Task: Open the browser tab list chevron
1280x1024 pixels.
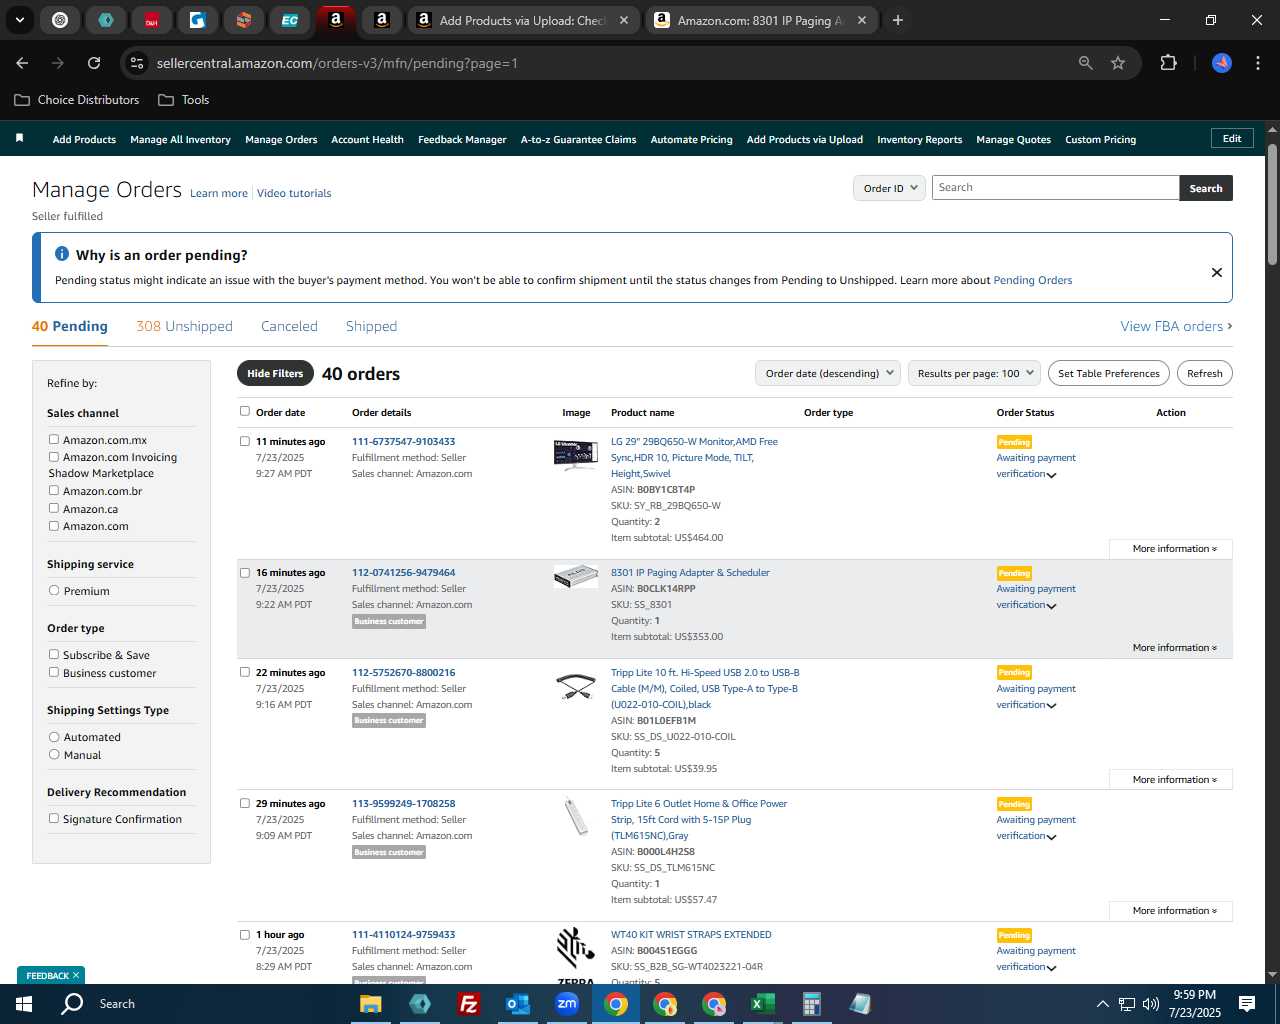Action: point(20,20)
